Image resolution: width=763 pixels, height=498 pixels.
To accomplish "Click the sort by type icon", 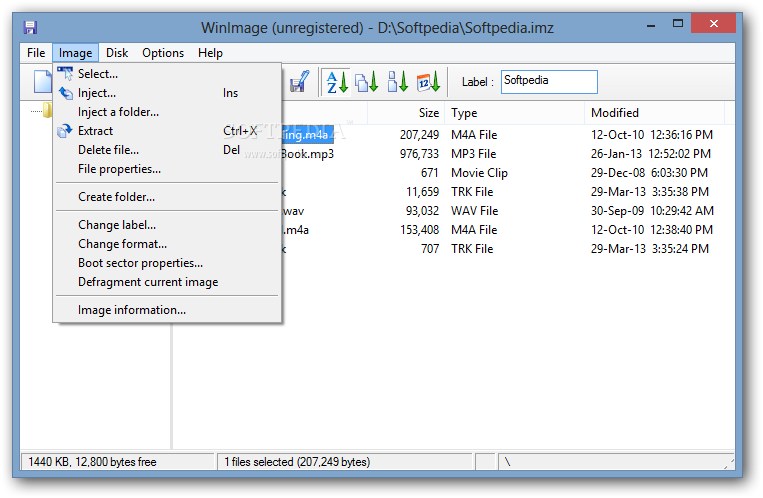I will tap(366, 82).
